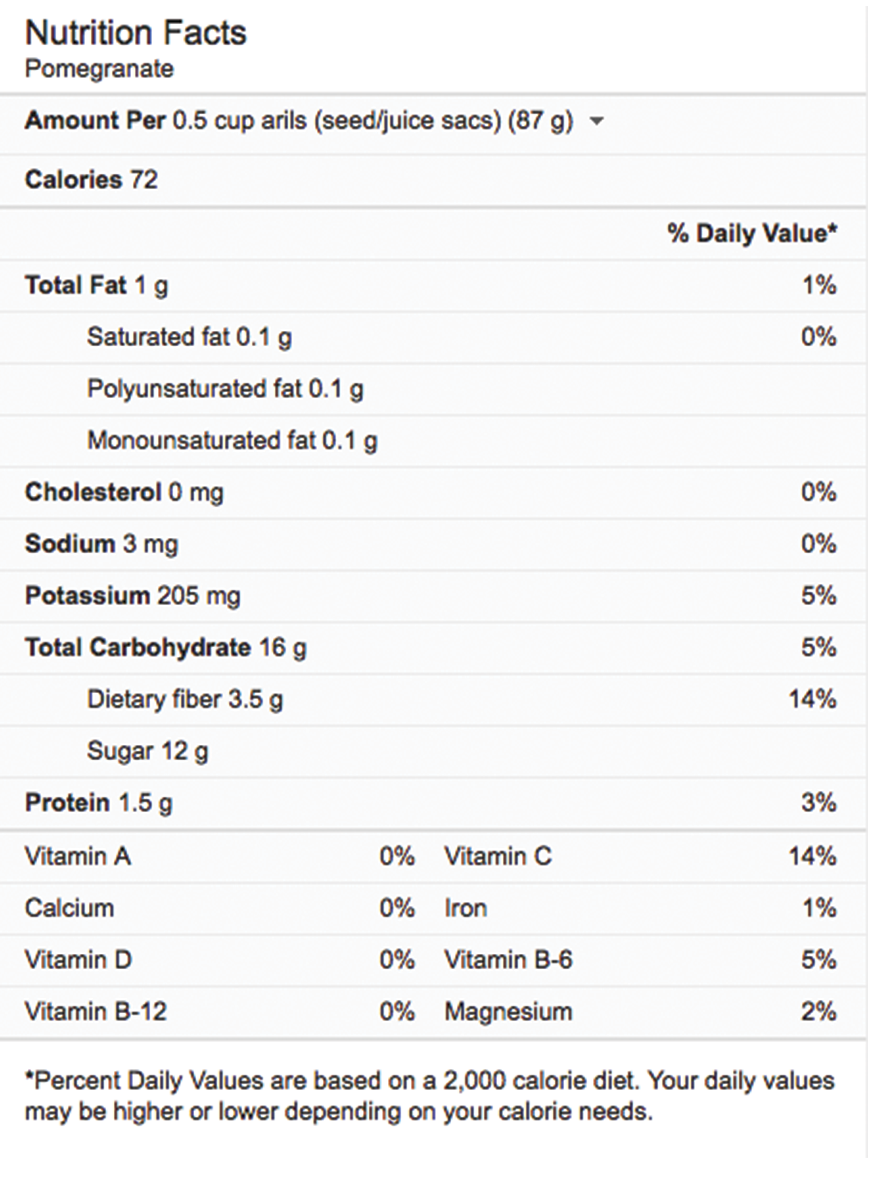Click the 0.5 cup arils serving size text
This screenshot has width=872, height=1200.
[373, 122]
